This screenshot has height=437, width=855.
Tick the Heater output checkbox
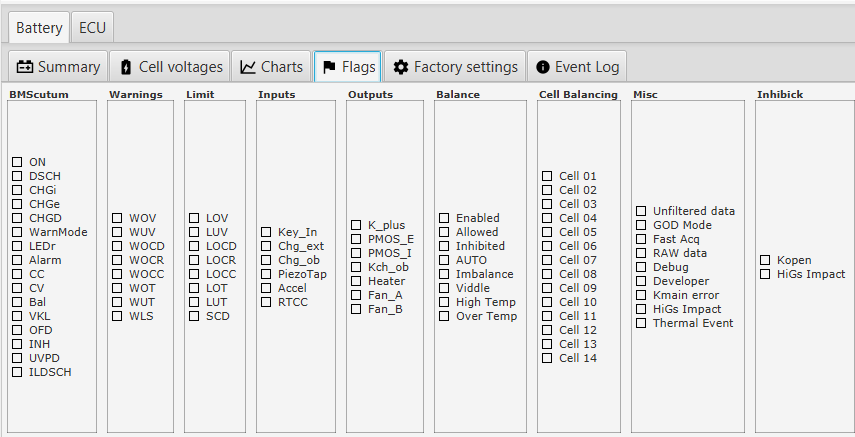pyautogui.click(x=356, y=282)
